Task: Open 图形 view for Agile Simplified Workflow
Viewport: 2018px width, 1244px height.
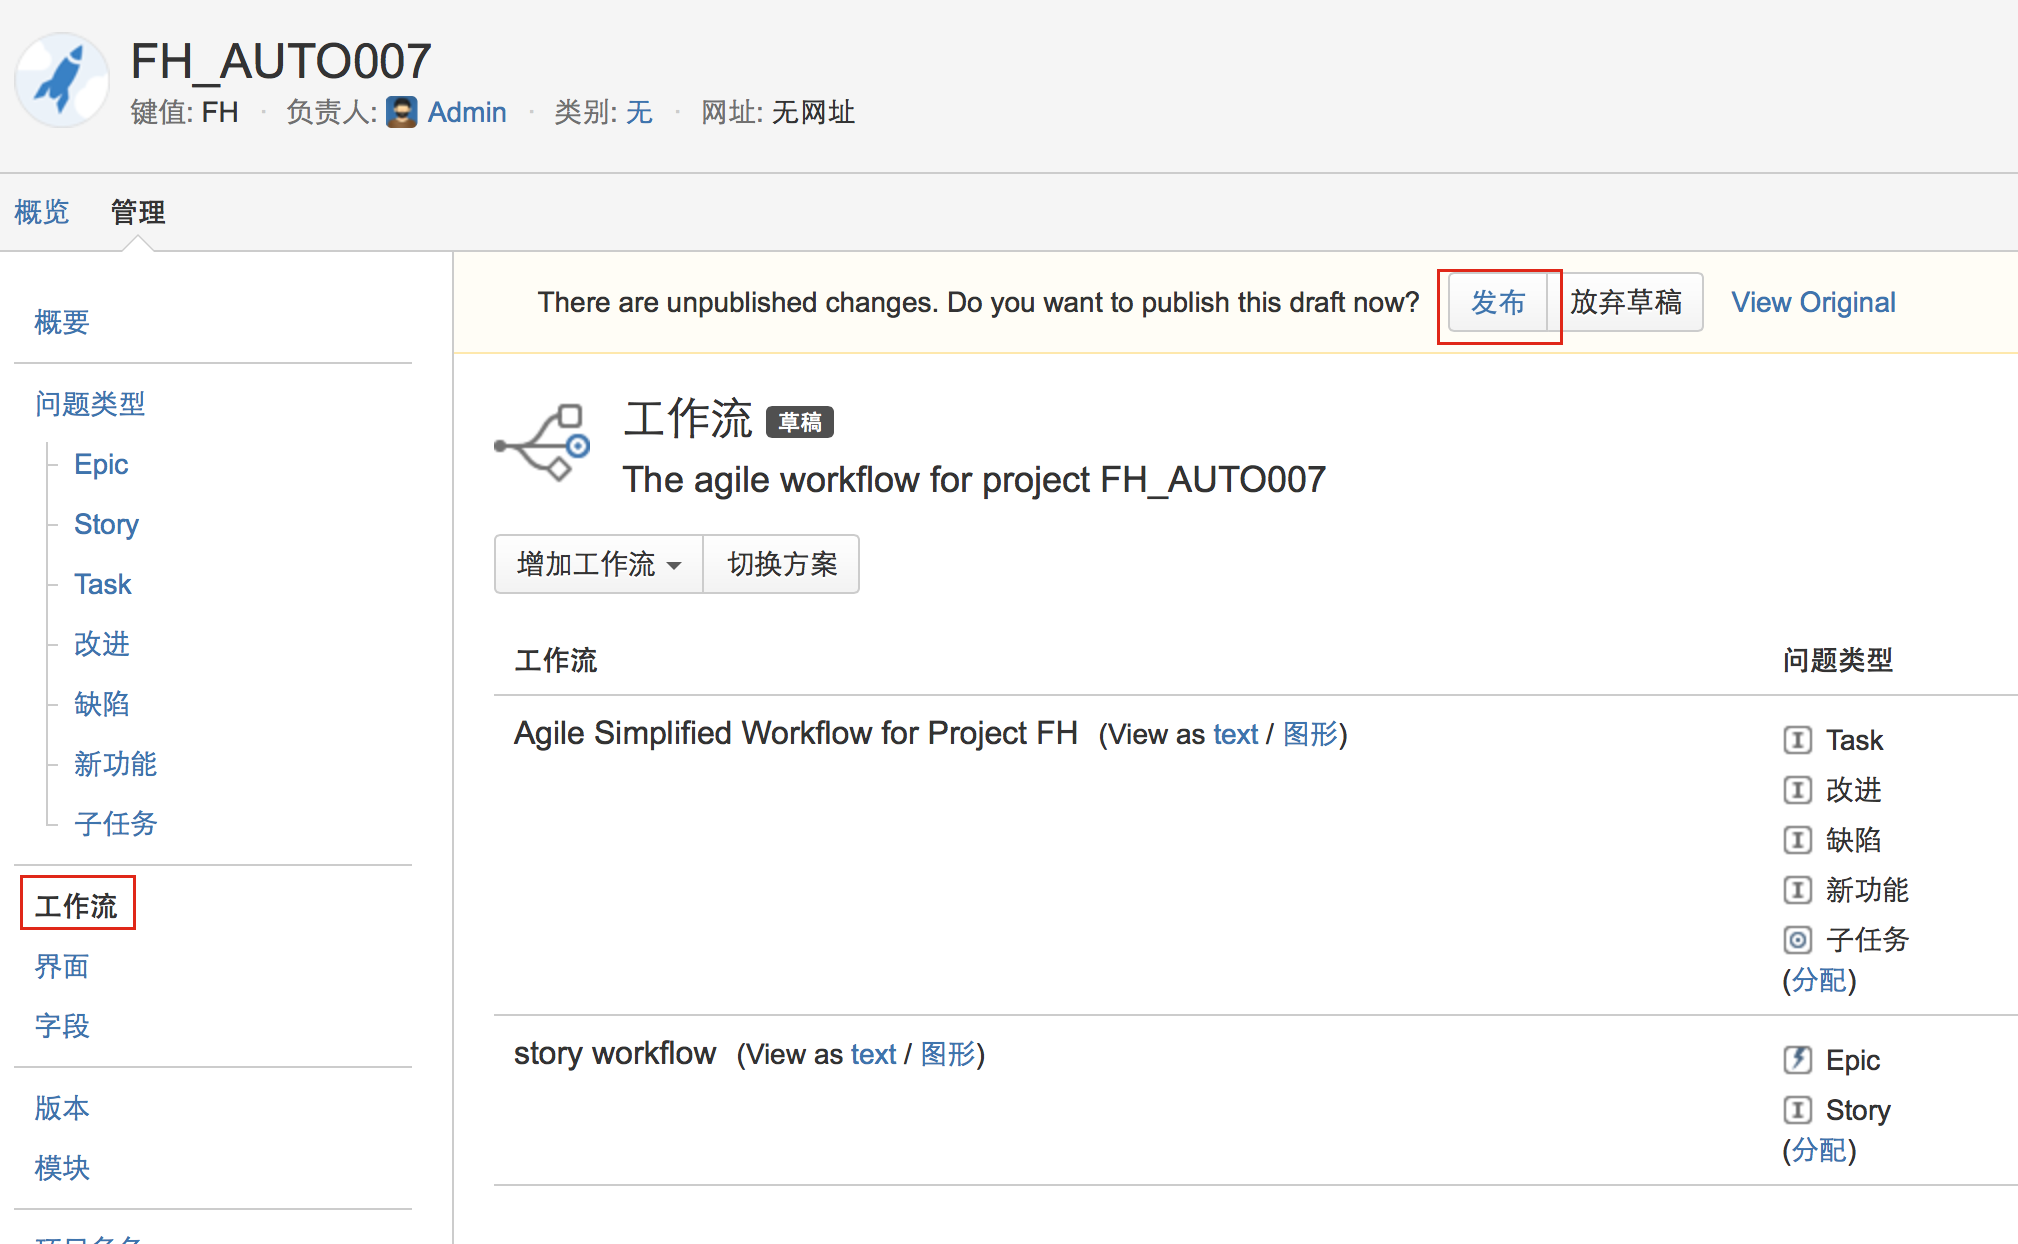Action: coord(1310,734)
